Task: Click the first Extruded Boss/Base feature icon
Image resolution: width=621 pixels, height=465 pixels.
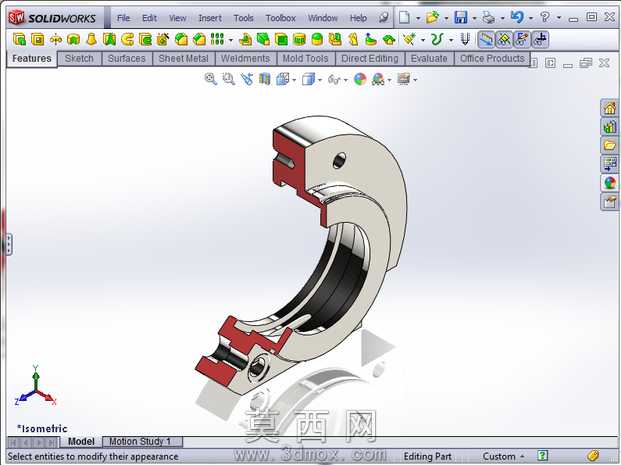Action: point(19,40)
